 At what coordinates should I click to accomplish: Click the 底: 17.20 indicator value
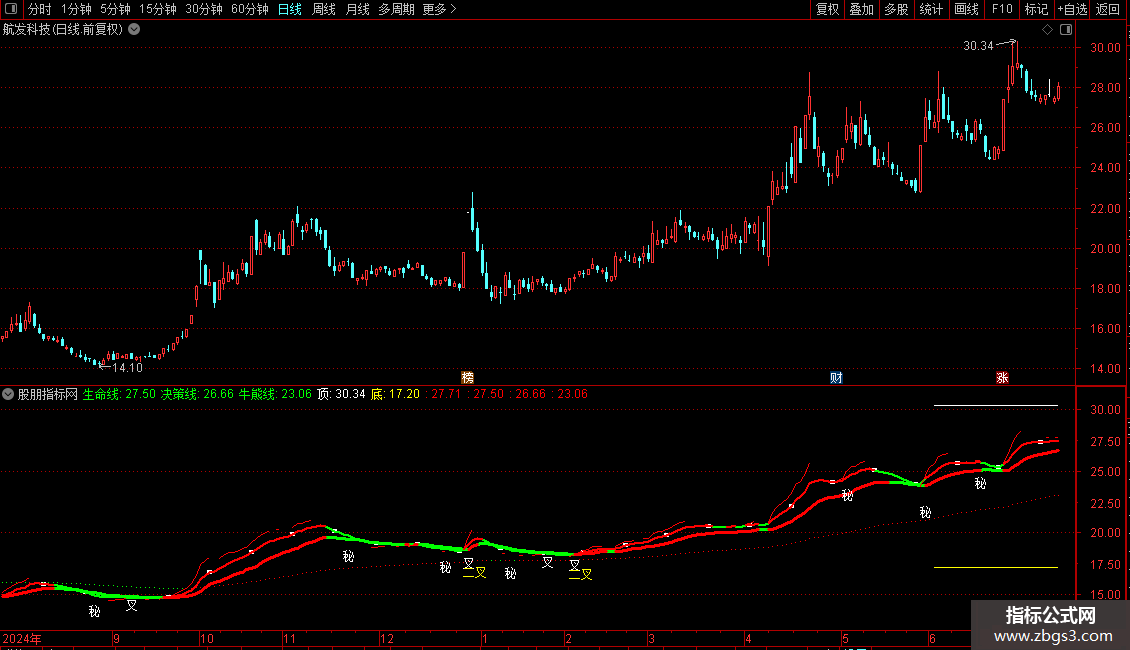395,394
